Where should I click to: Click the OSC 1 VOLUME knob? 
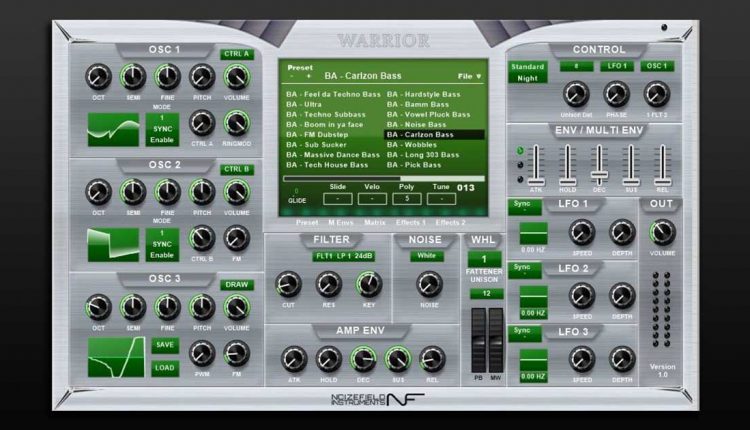pyautogui.click(x=236, y=77)
